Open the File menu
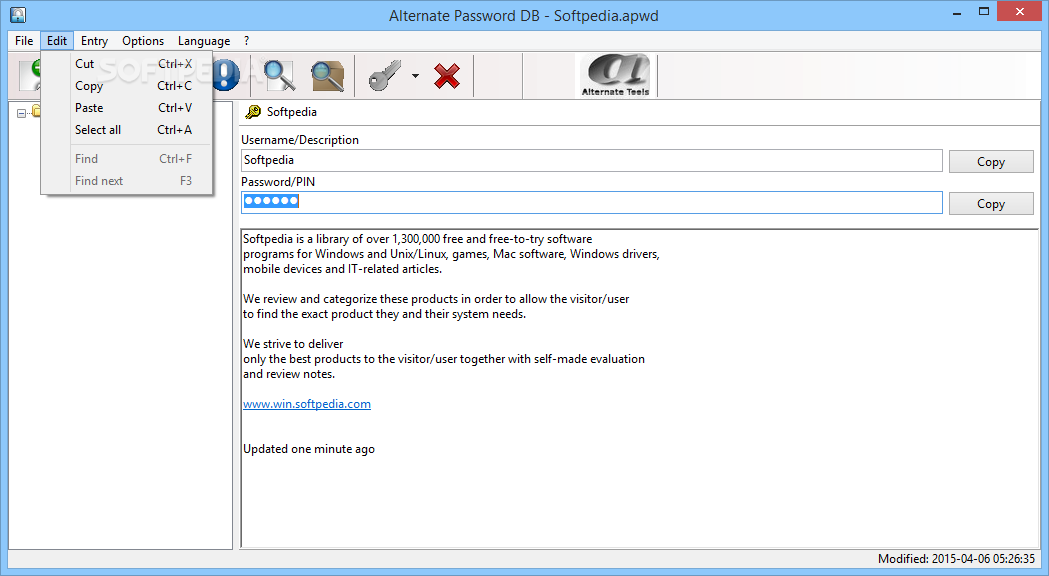This screenshot has height=576, width=1049. click(x=24, y=41)
